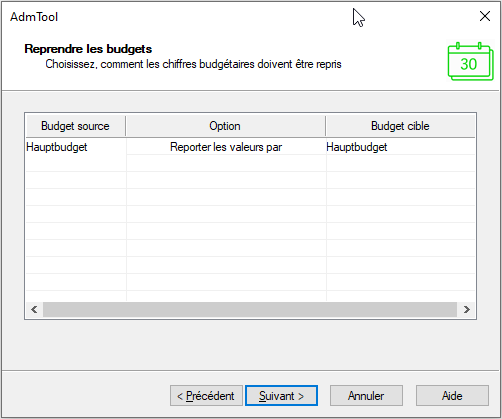This screenshot has height=419, width=502.
Task: Select the Budget source column header
Action: point(76,126)
